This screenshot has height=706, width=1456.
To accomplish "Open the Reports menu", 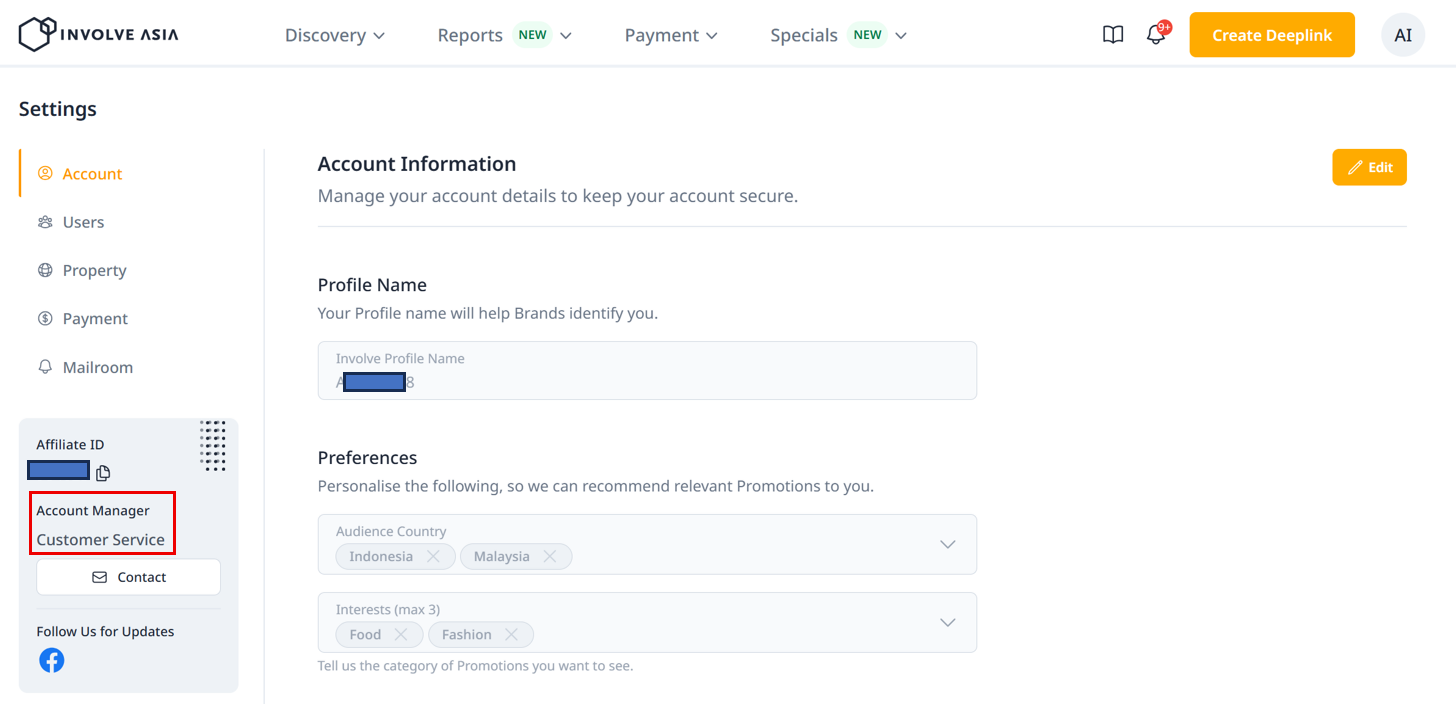I will [503, 35].
